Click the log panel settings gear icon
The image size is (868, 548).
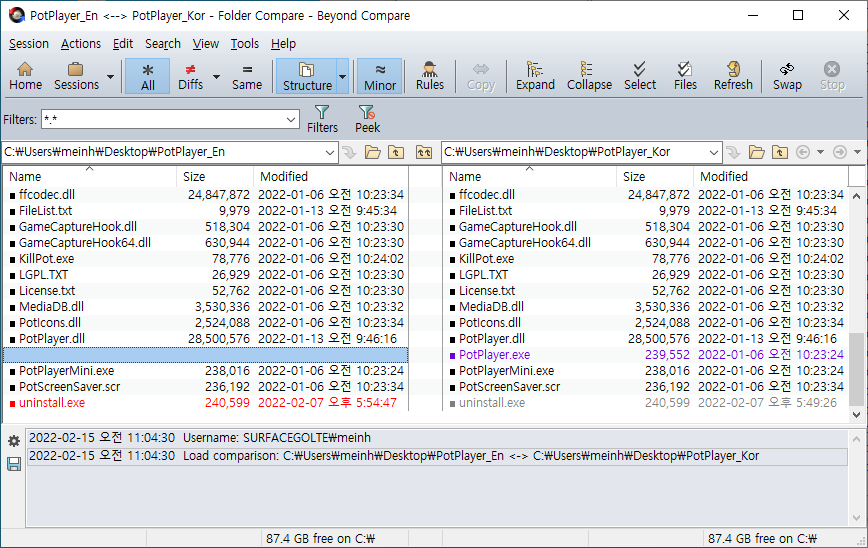coord(14,441)
